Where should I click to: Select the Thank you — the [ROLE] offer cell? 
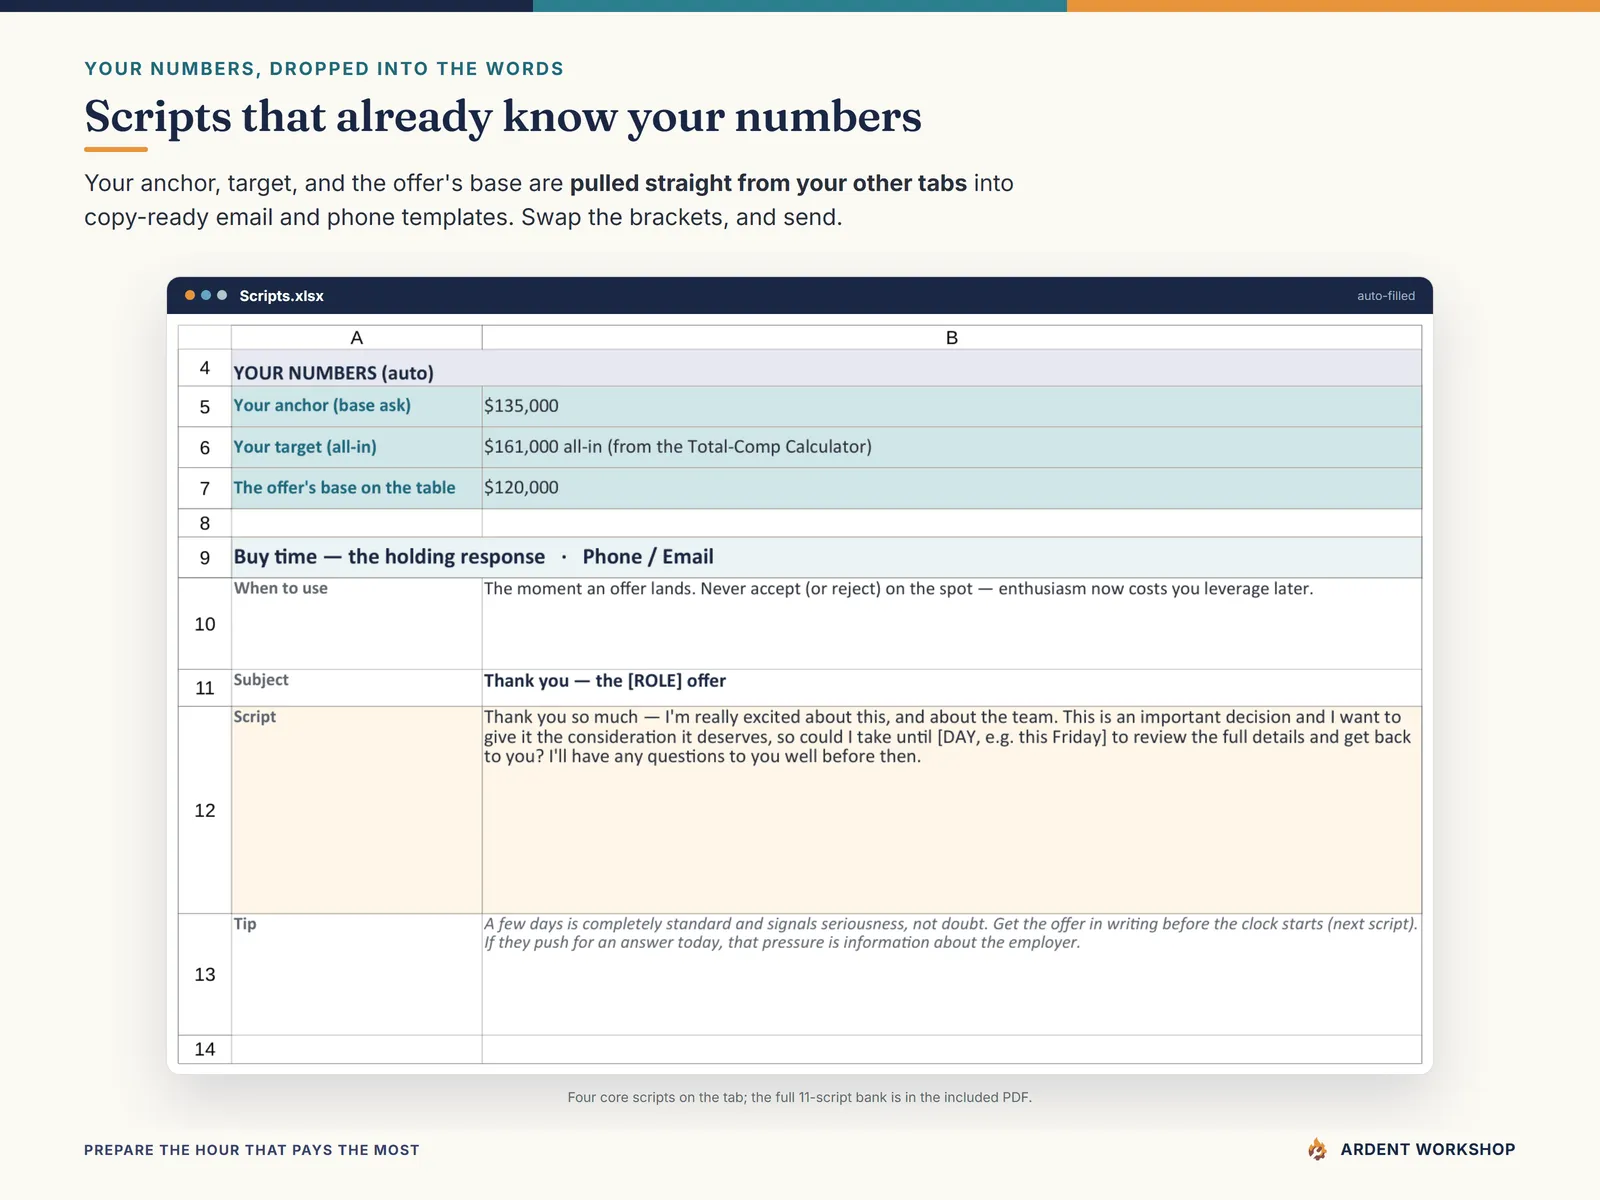952,688
